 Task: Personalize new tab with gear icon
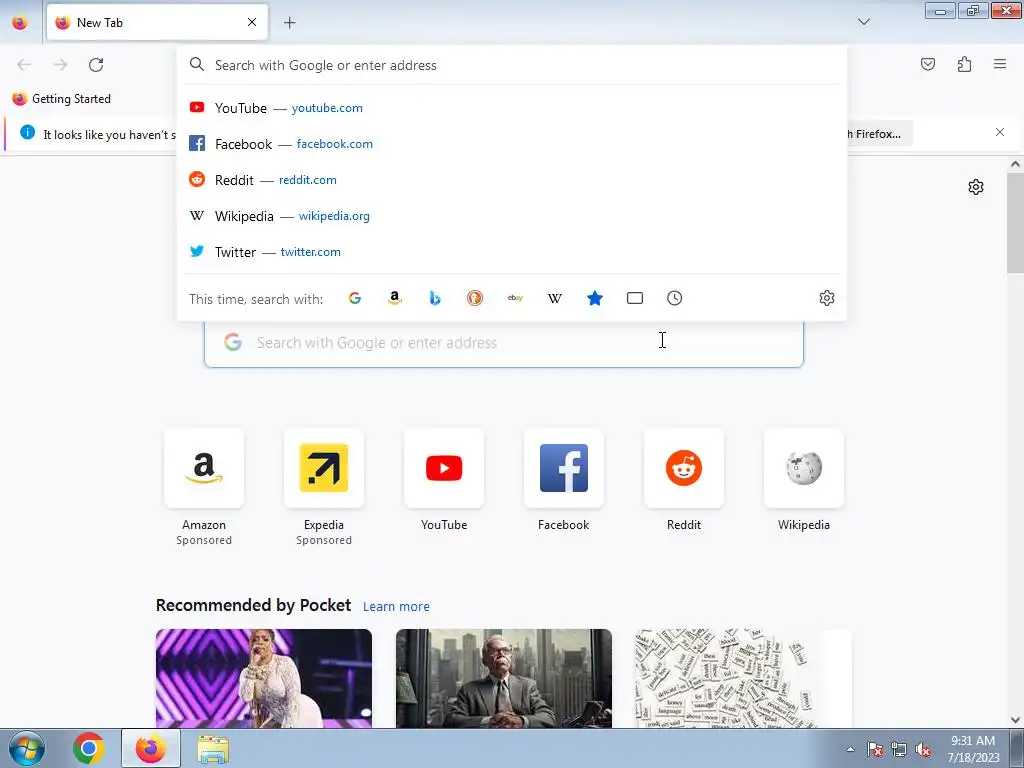(976, 187)
